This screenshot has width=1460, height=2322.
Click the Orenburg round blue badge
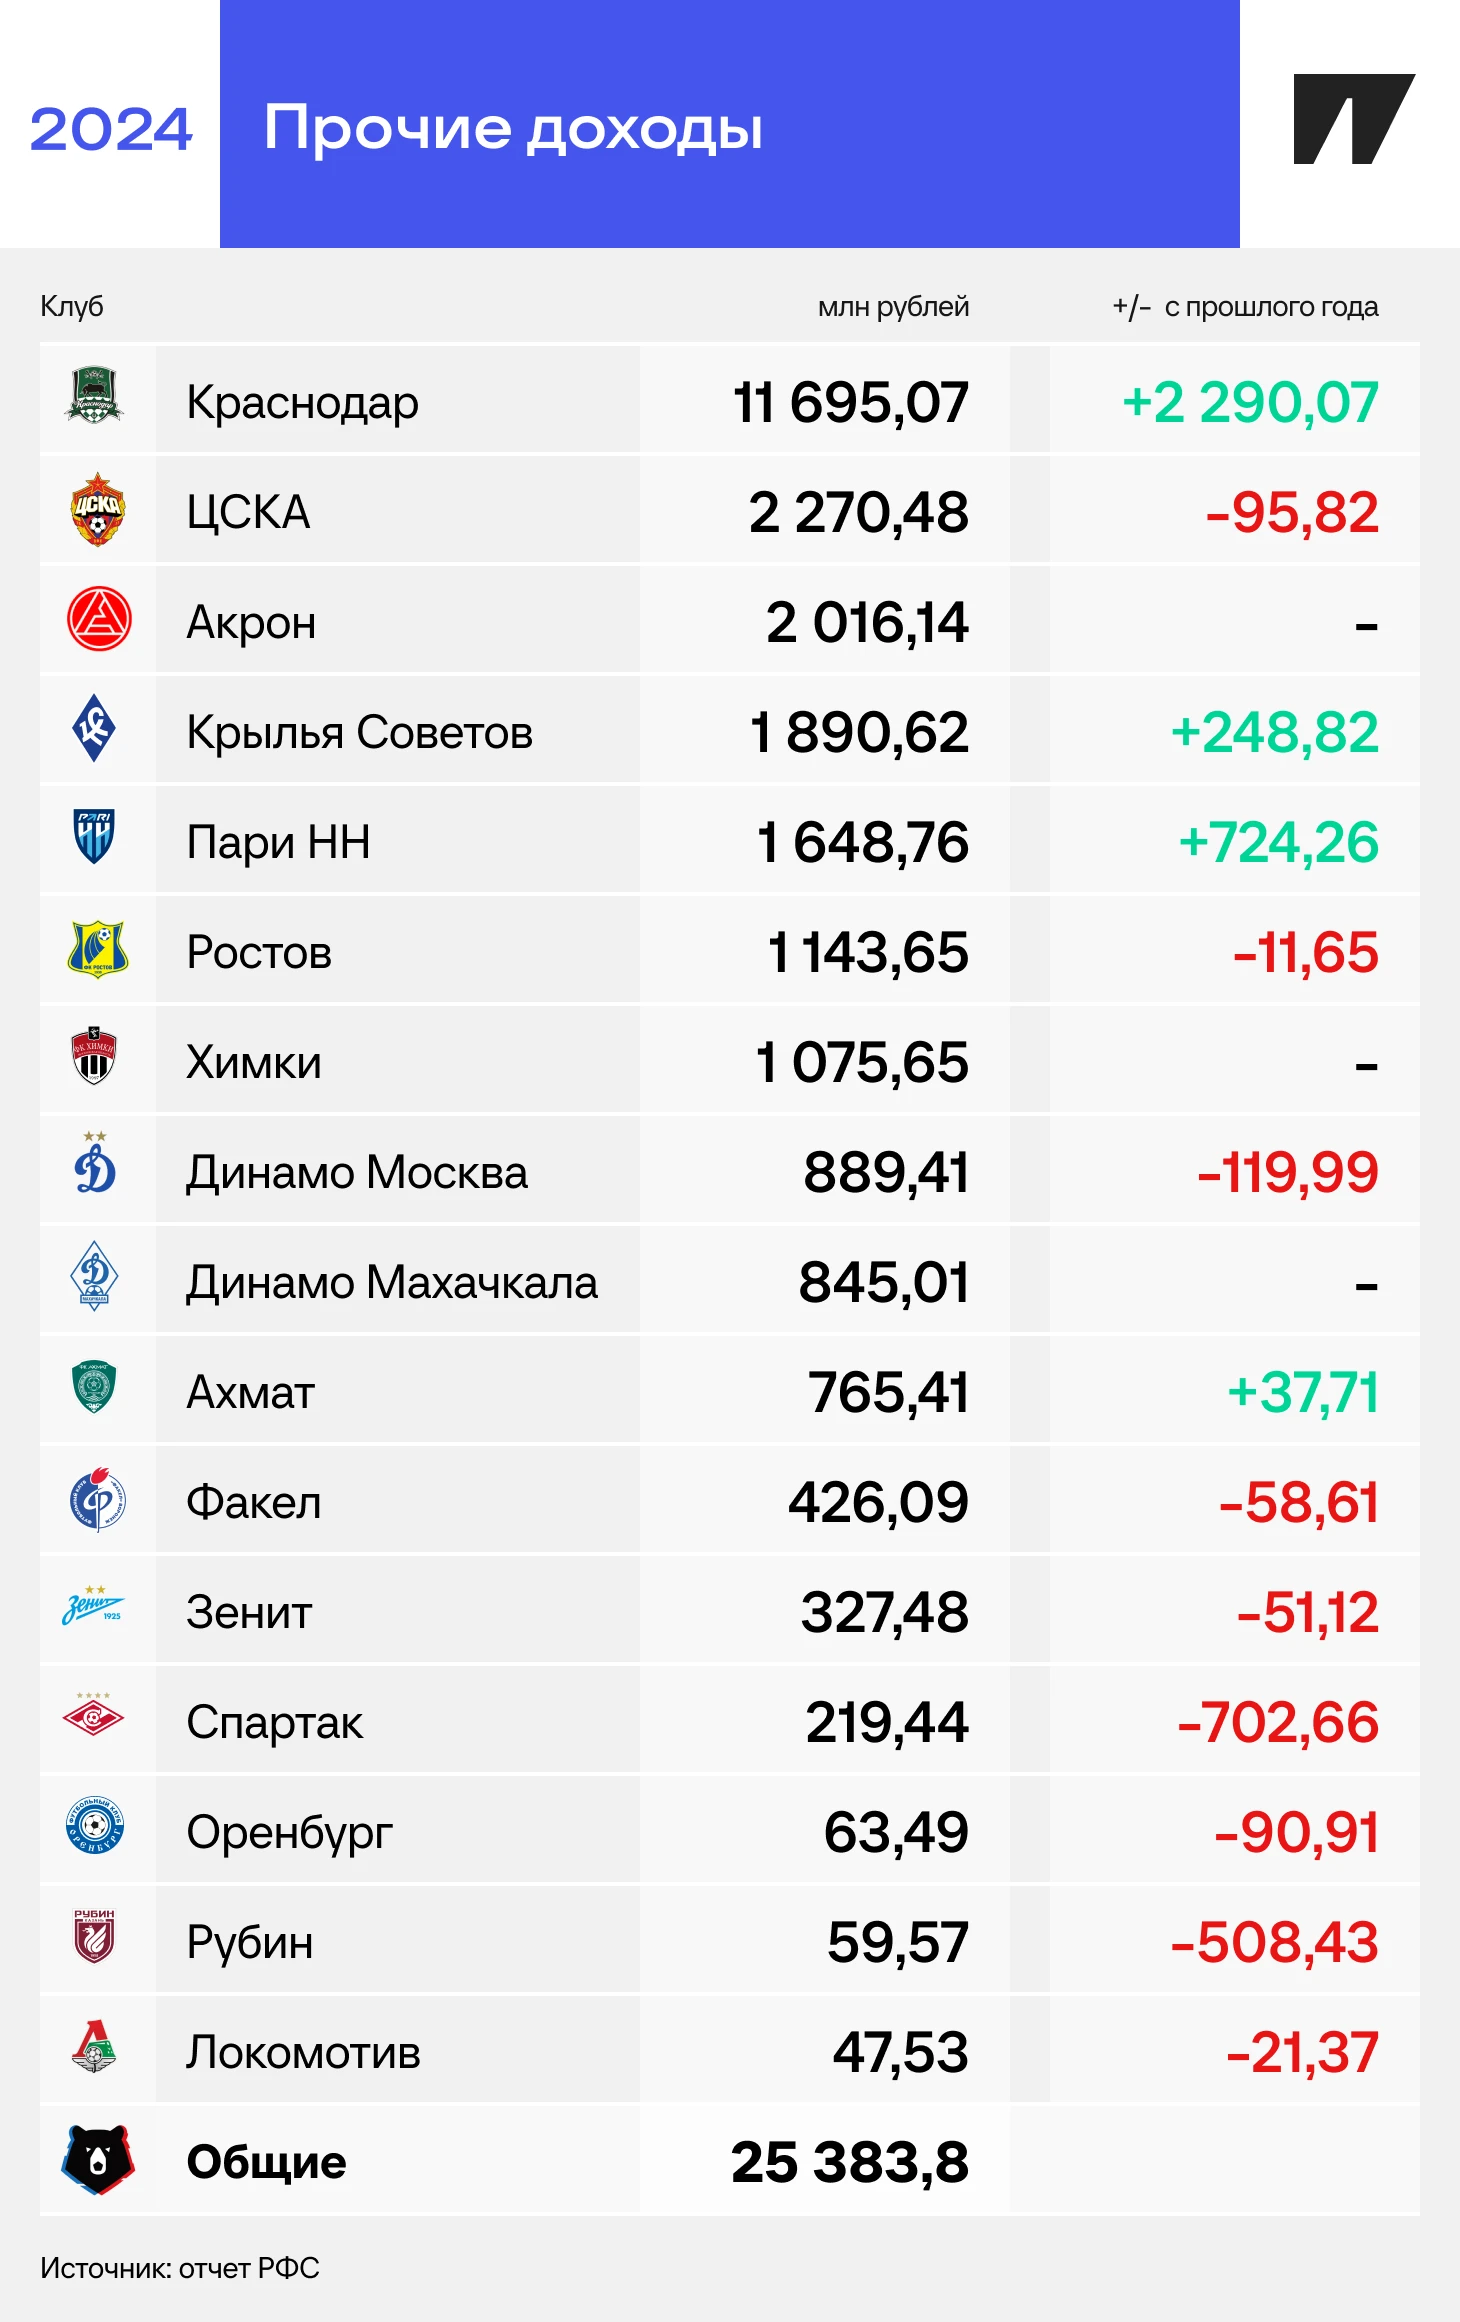click(95, 1827)
